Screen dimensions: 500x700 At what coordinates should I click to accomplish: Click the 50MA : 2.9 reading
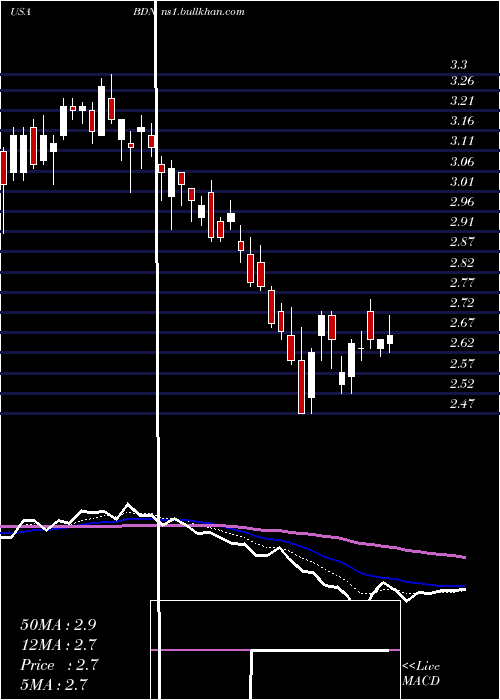58,625
